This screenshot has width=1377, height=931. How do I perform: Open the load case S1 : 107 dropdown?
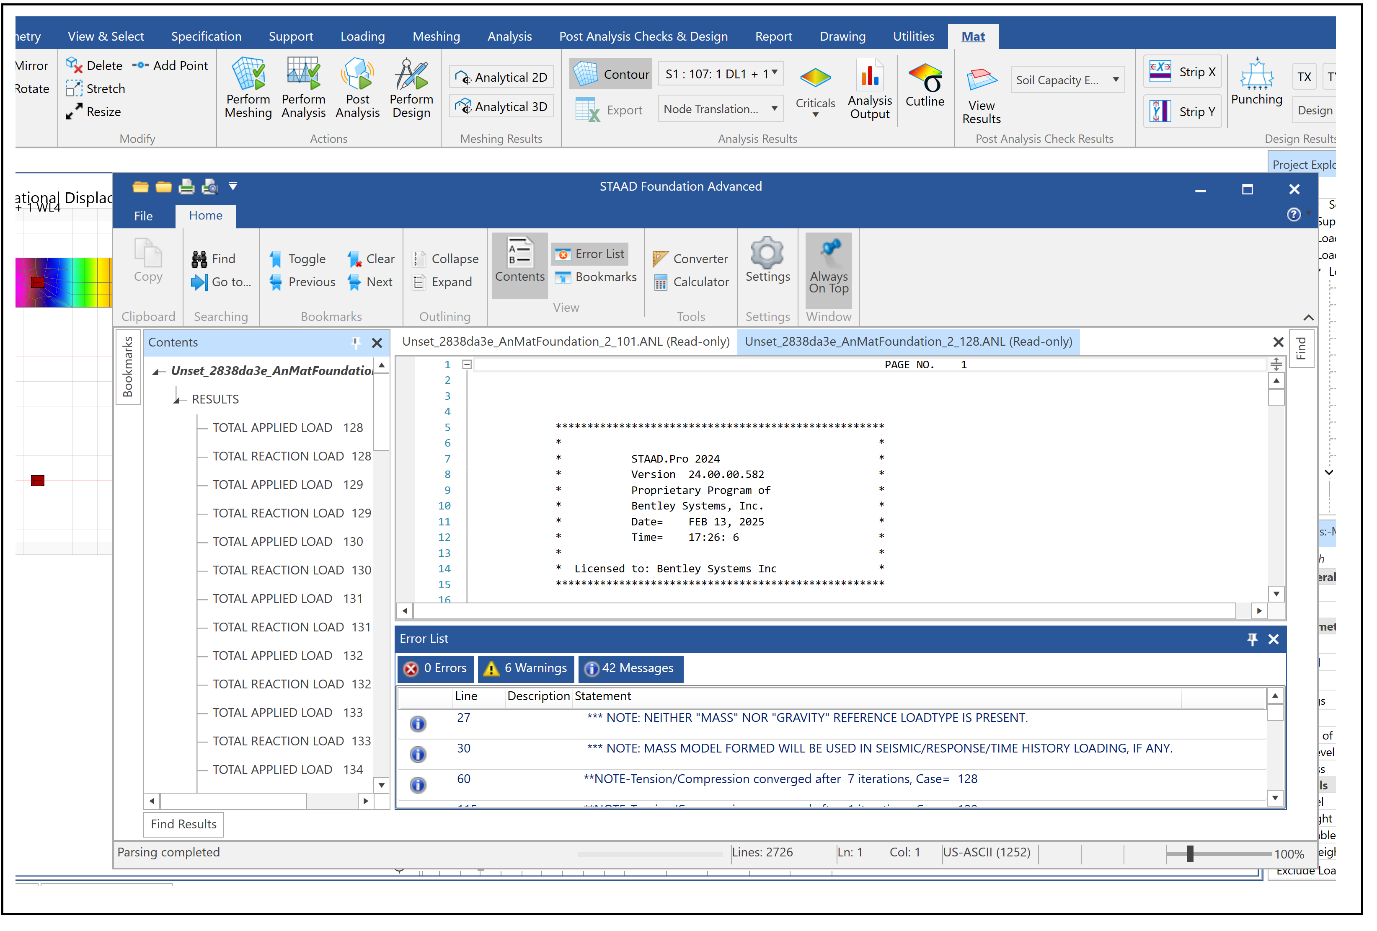point(720,73)
